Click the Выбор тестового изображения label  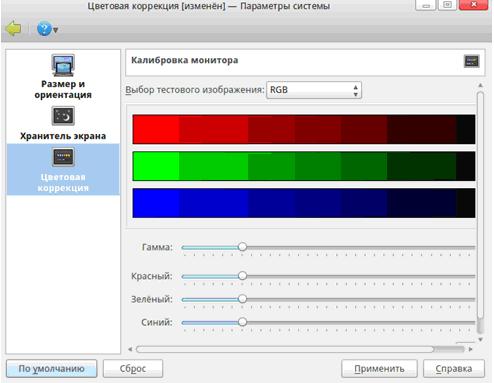195,90
